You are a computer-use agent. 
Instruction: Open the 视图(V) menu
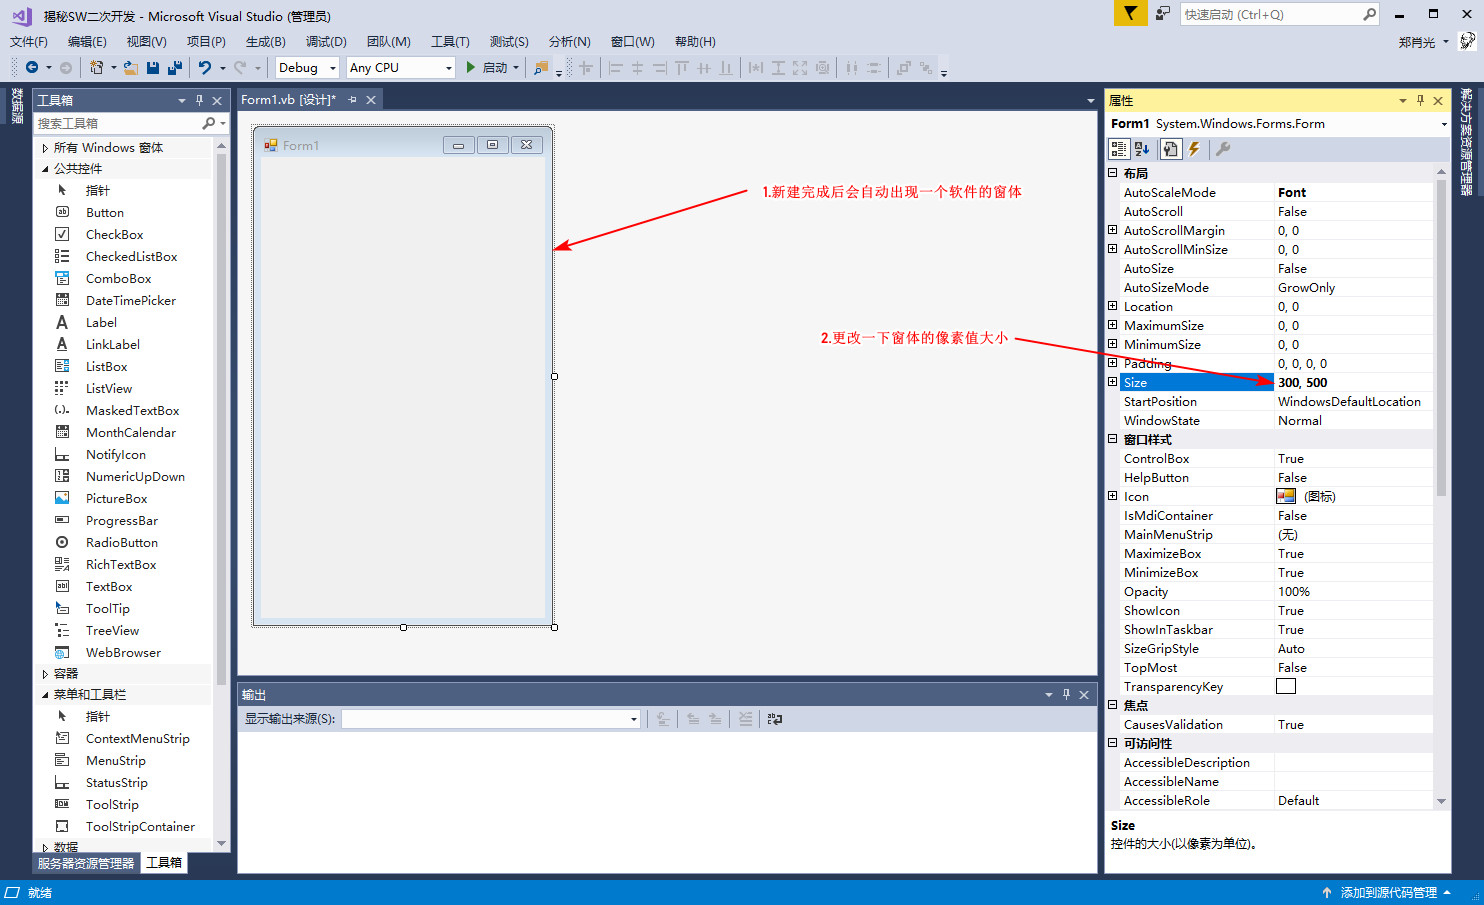click(x=146, y=41)
